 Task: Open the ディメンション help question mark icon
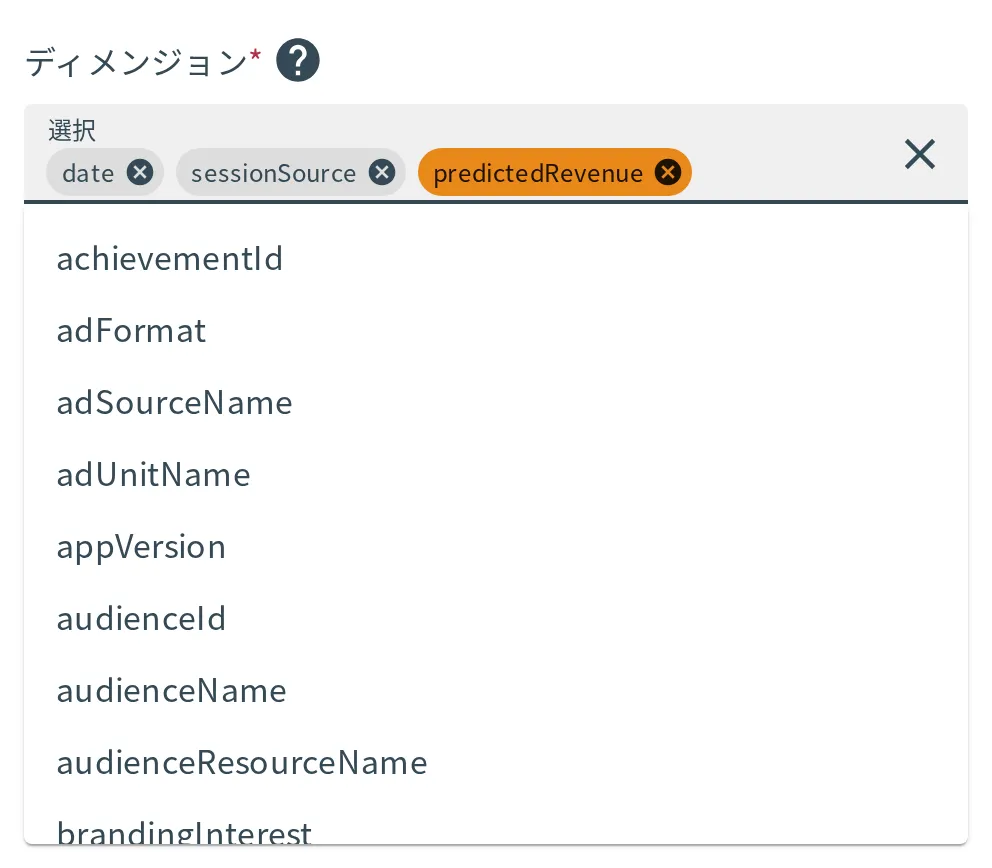(x=298, y=61)
